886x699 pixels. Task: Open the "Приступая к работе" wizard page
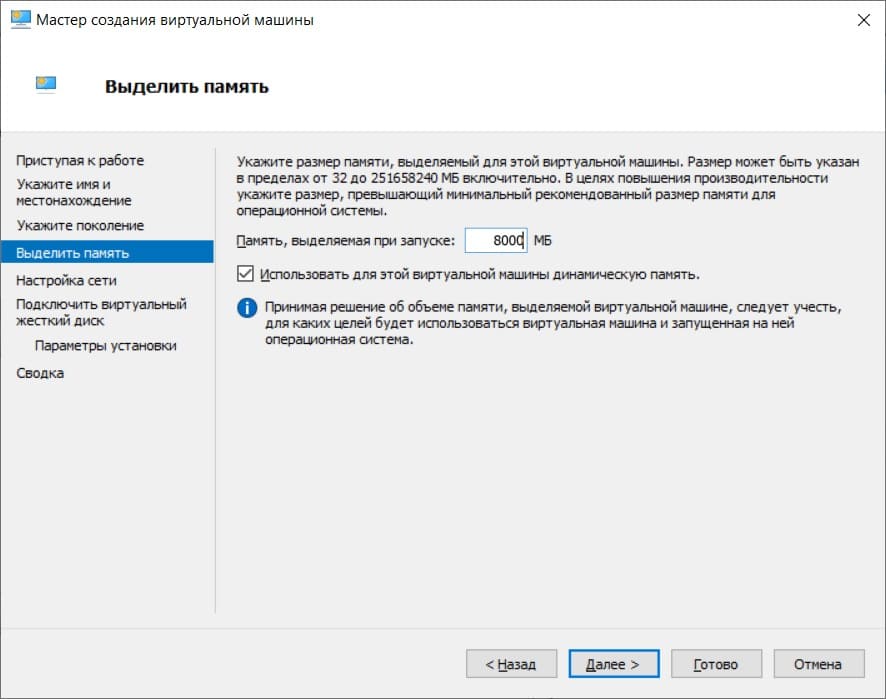pos(79,160)
